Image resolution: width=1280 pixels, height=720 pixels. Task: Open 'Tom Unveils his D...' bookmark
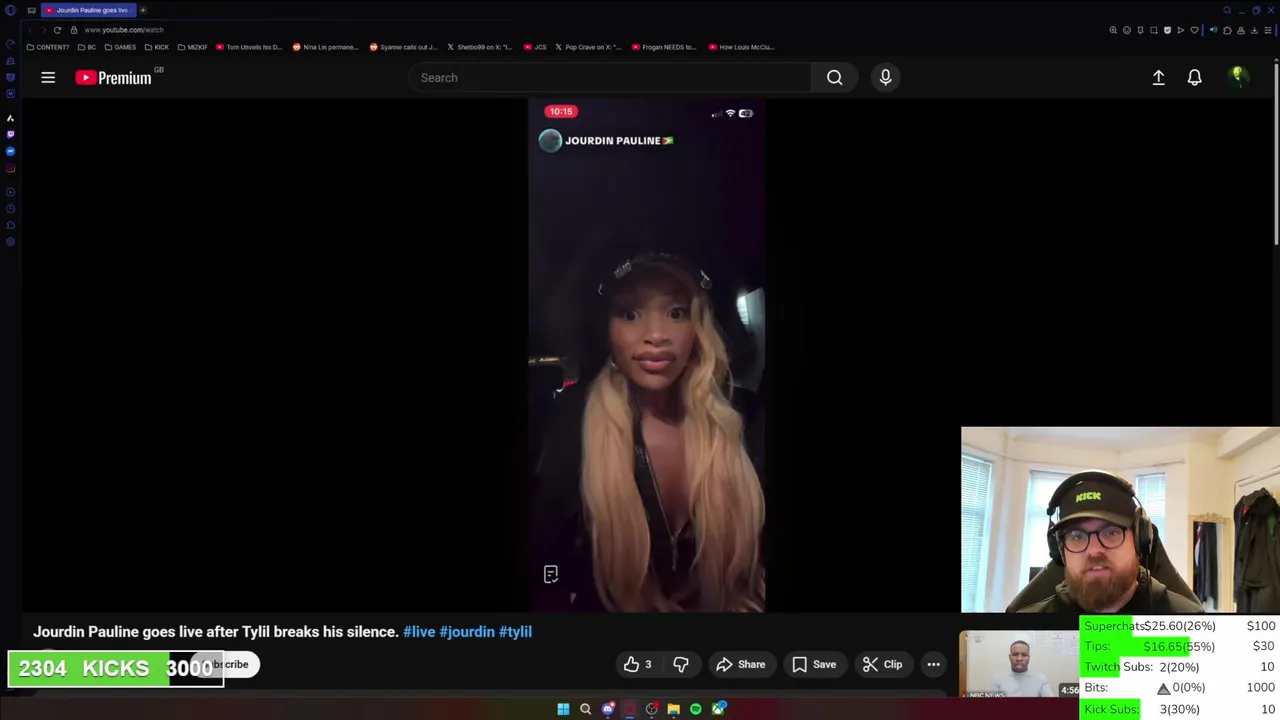(x=249, y=47)
